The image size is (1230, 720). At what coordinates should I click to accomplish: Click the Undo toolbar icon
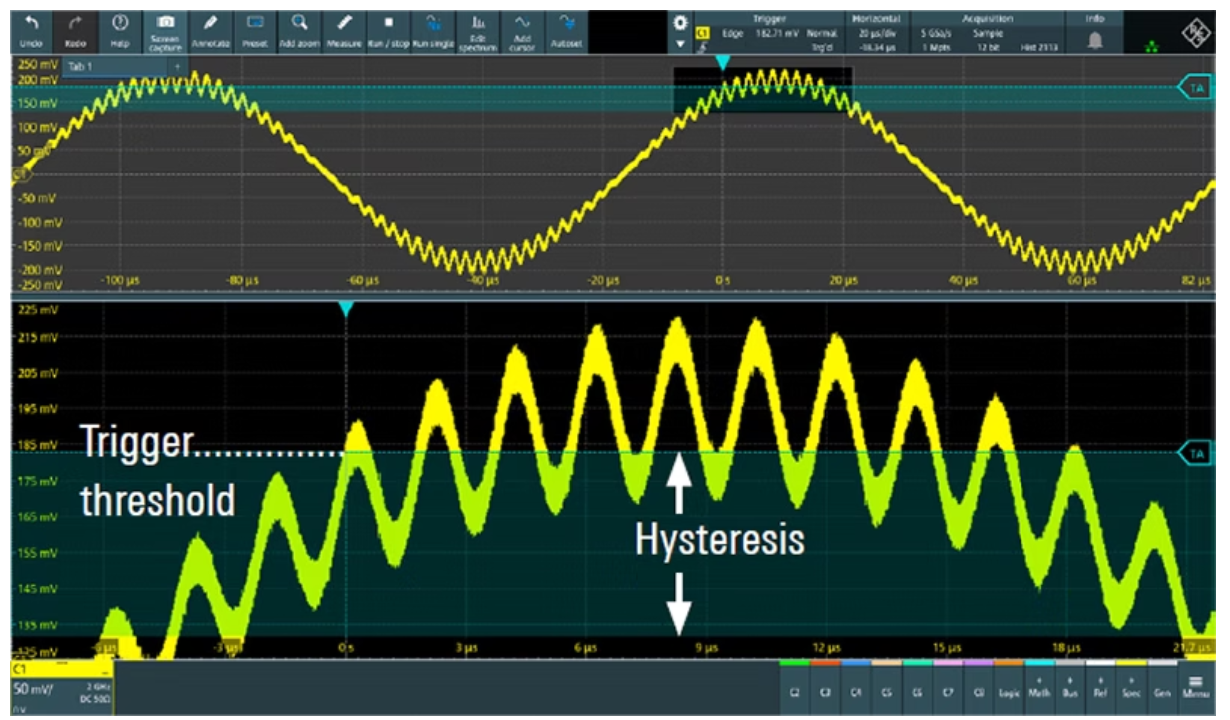click(32, 31)
